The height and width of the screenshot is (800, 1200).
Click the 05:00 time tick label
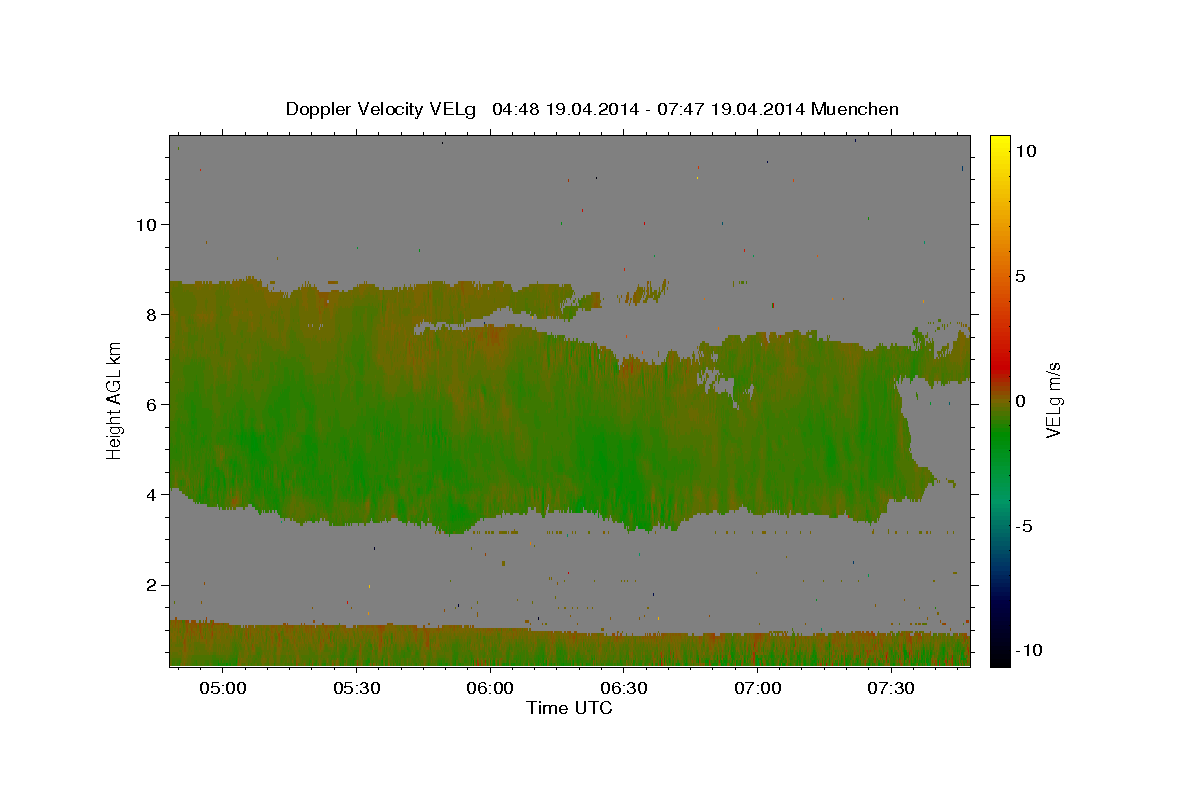[x=223, y=689]
